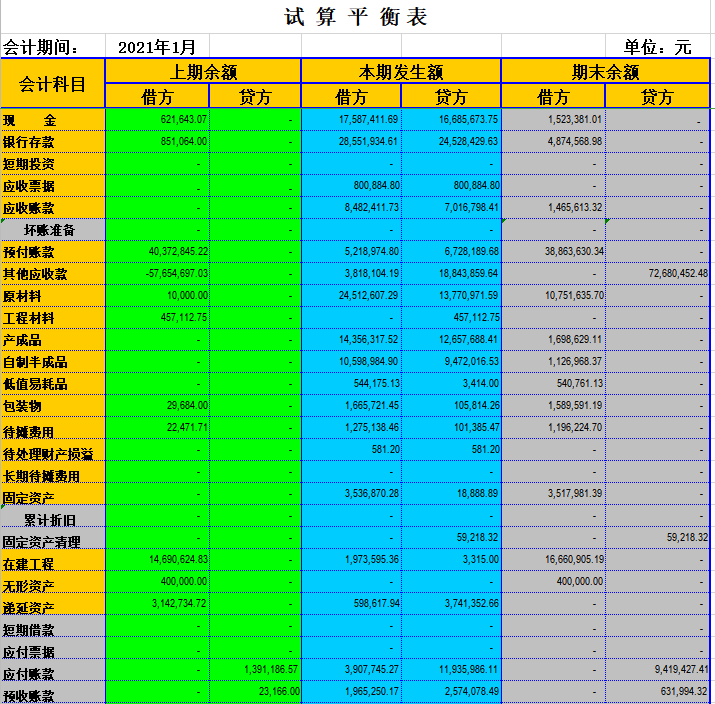Screen dimensions: 715x704
Task: Select the 低值易耗品 row label
Action: pos(53,384)
